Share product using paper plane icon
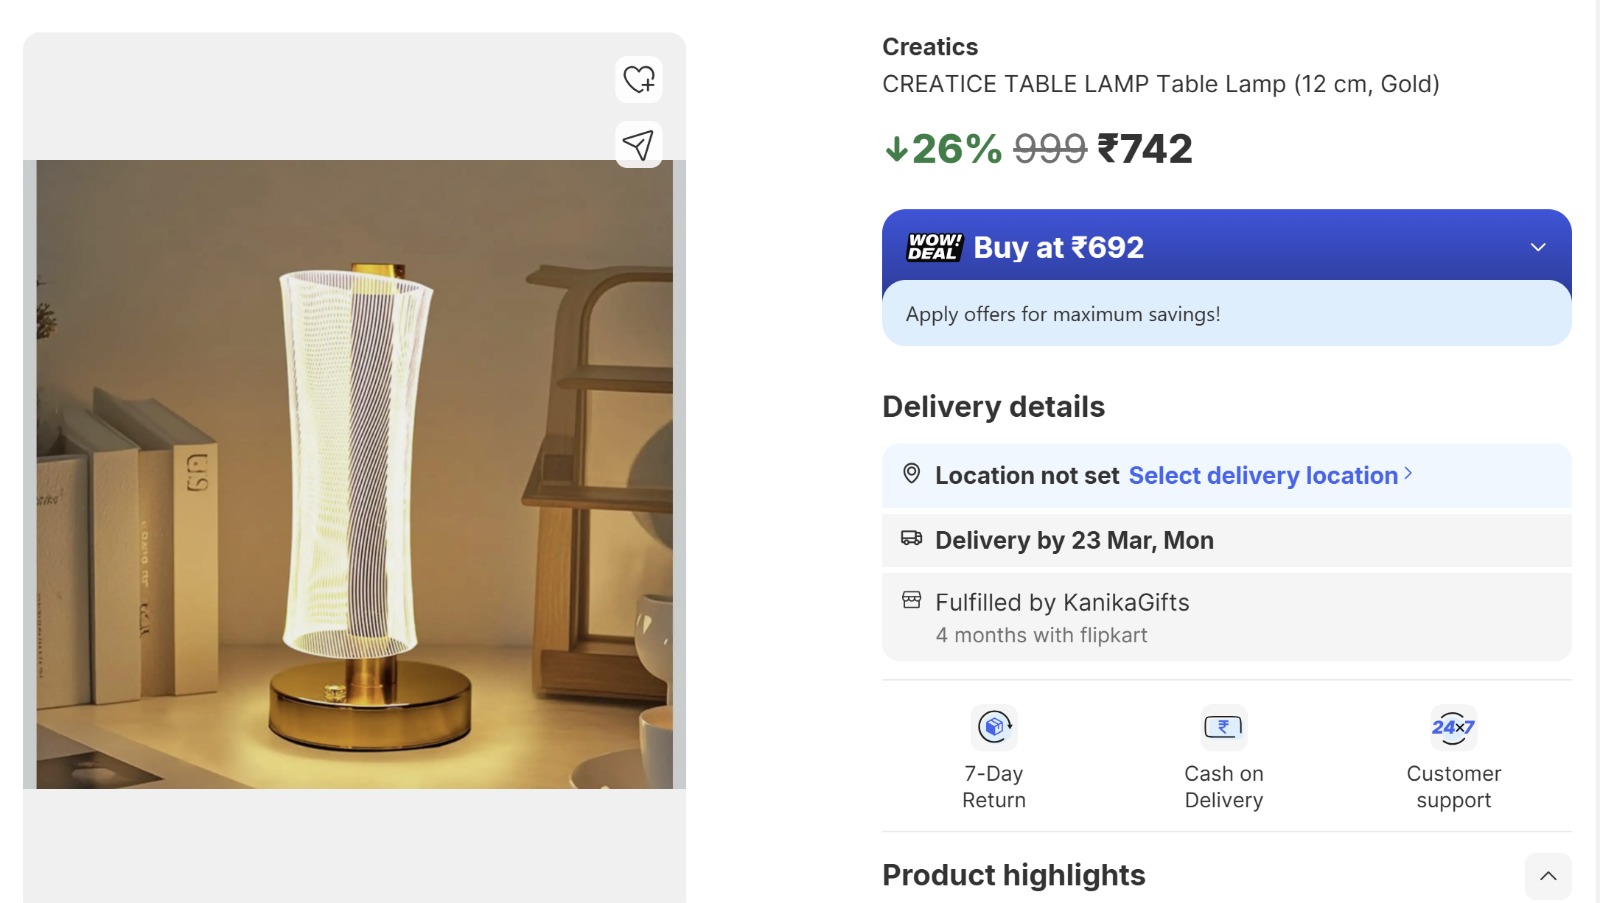The image size is (1600, 903). [638, 144]
